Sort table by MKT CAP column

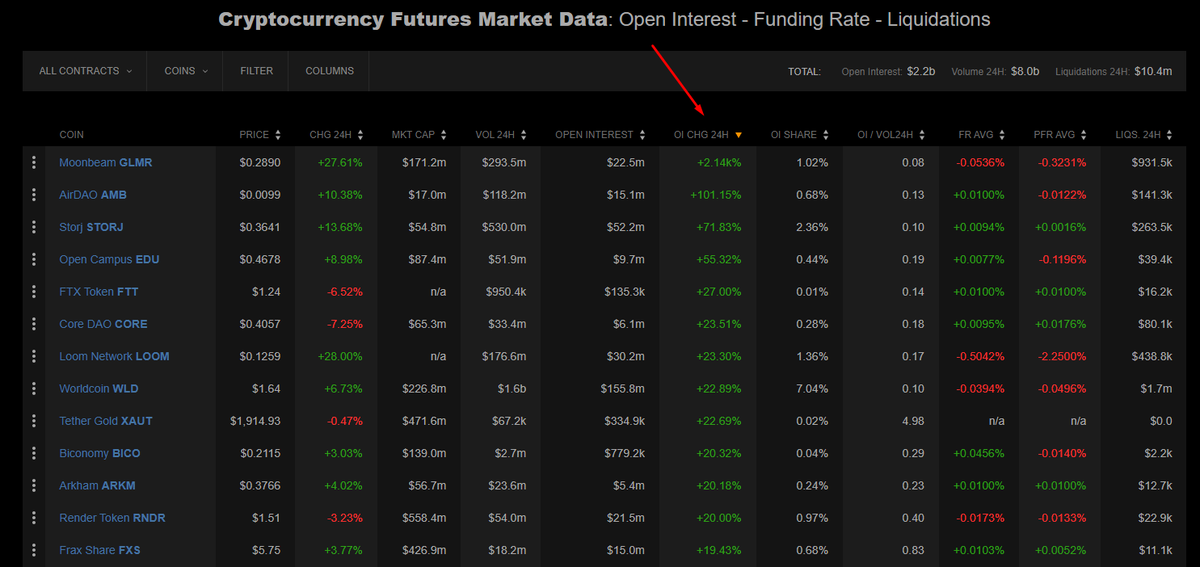point(420,134)
